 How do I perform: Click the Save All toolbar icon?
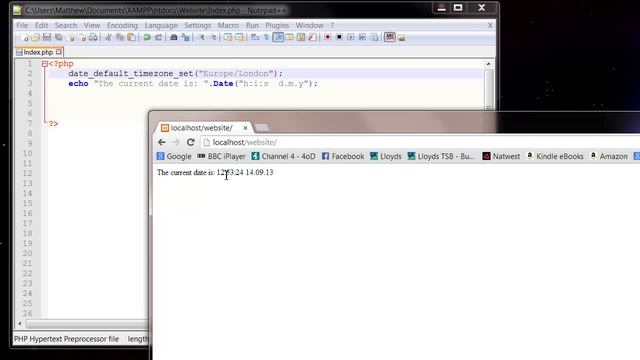[58, 38]
